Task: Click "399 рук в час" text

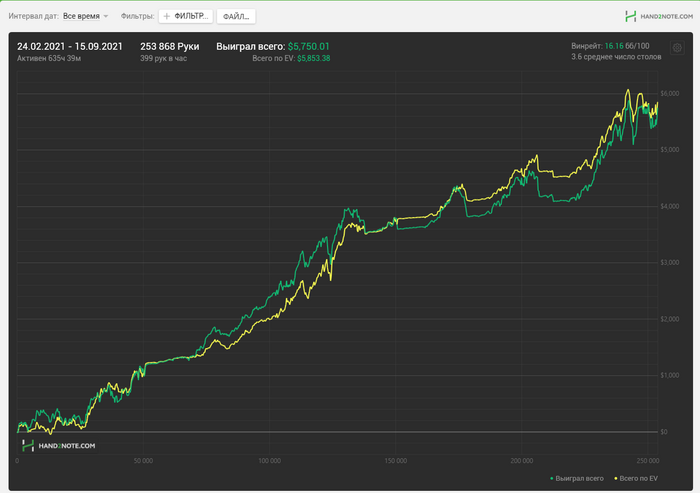Action: click(x=163, y=58)
